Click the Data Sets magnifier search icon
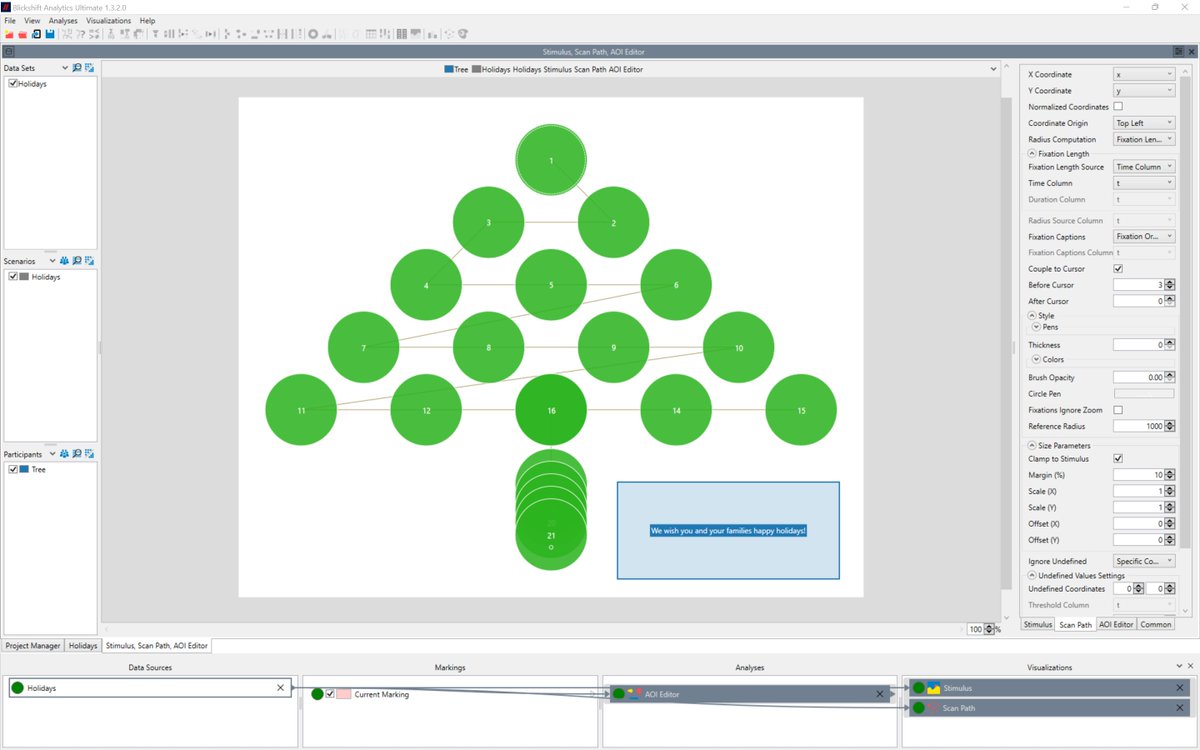Viewport: 1200px width, 750px height. [x=77, y=68]
